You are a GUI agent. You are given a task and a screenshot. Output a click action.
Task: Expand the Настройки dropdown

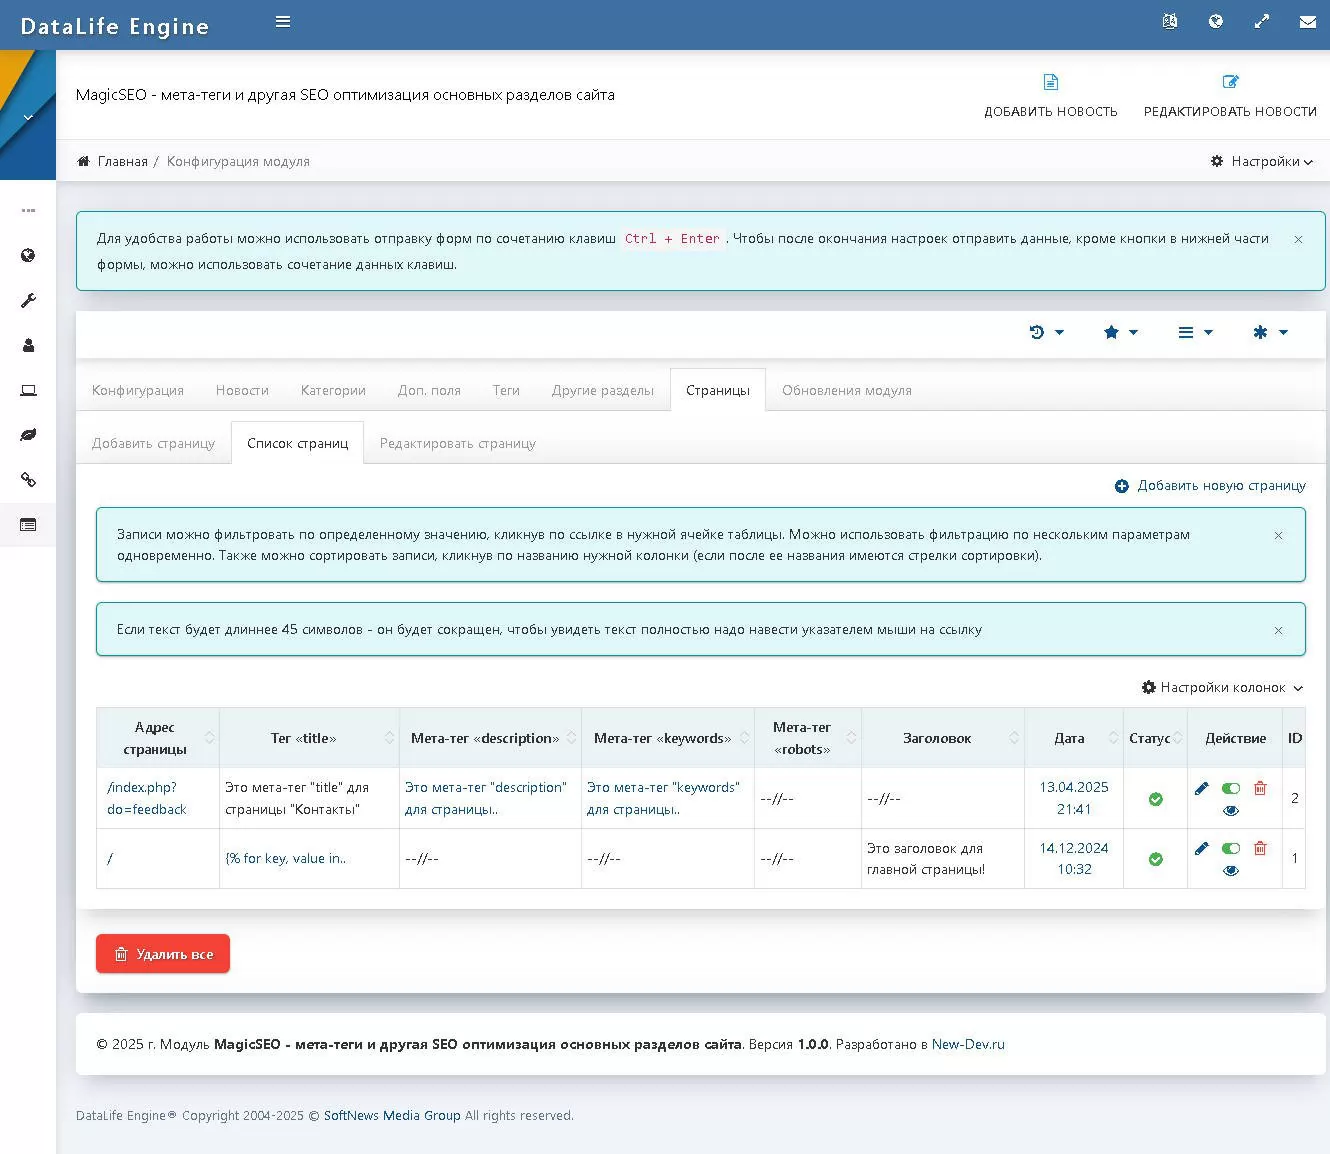tap(1261, 161)
